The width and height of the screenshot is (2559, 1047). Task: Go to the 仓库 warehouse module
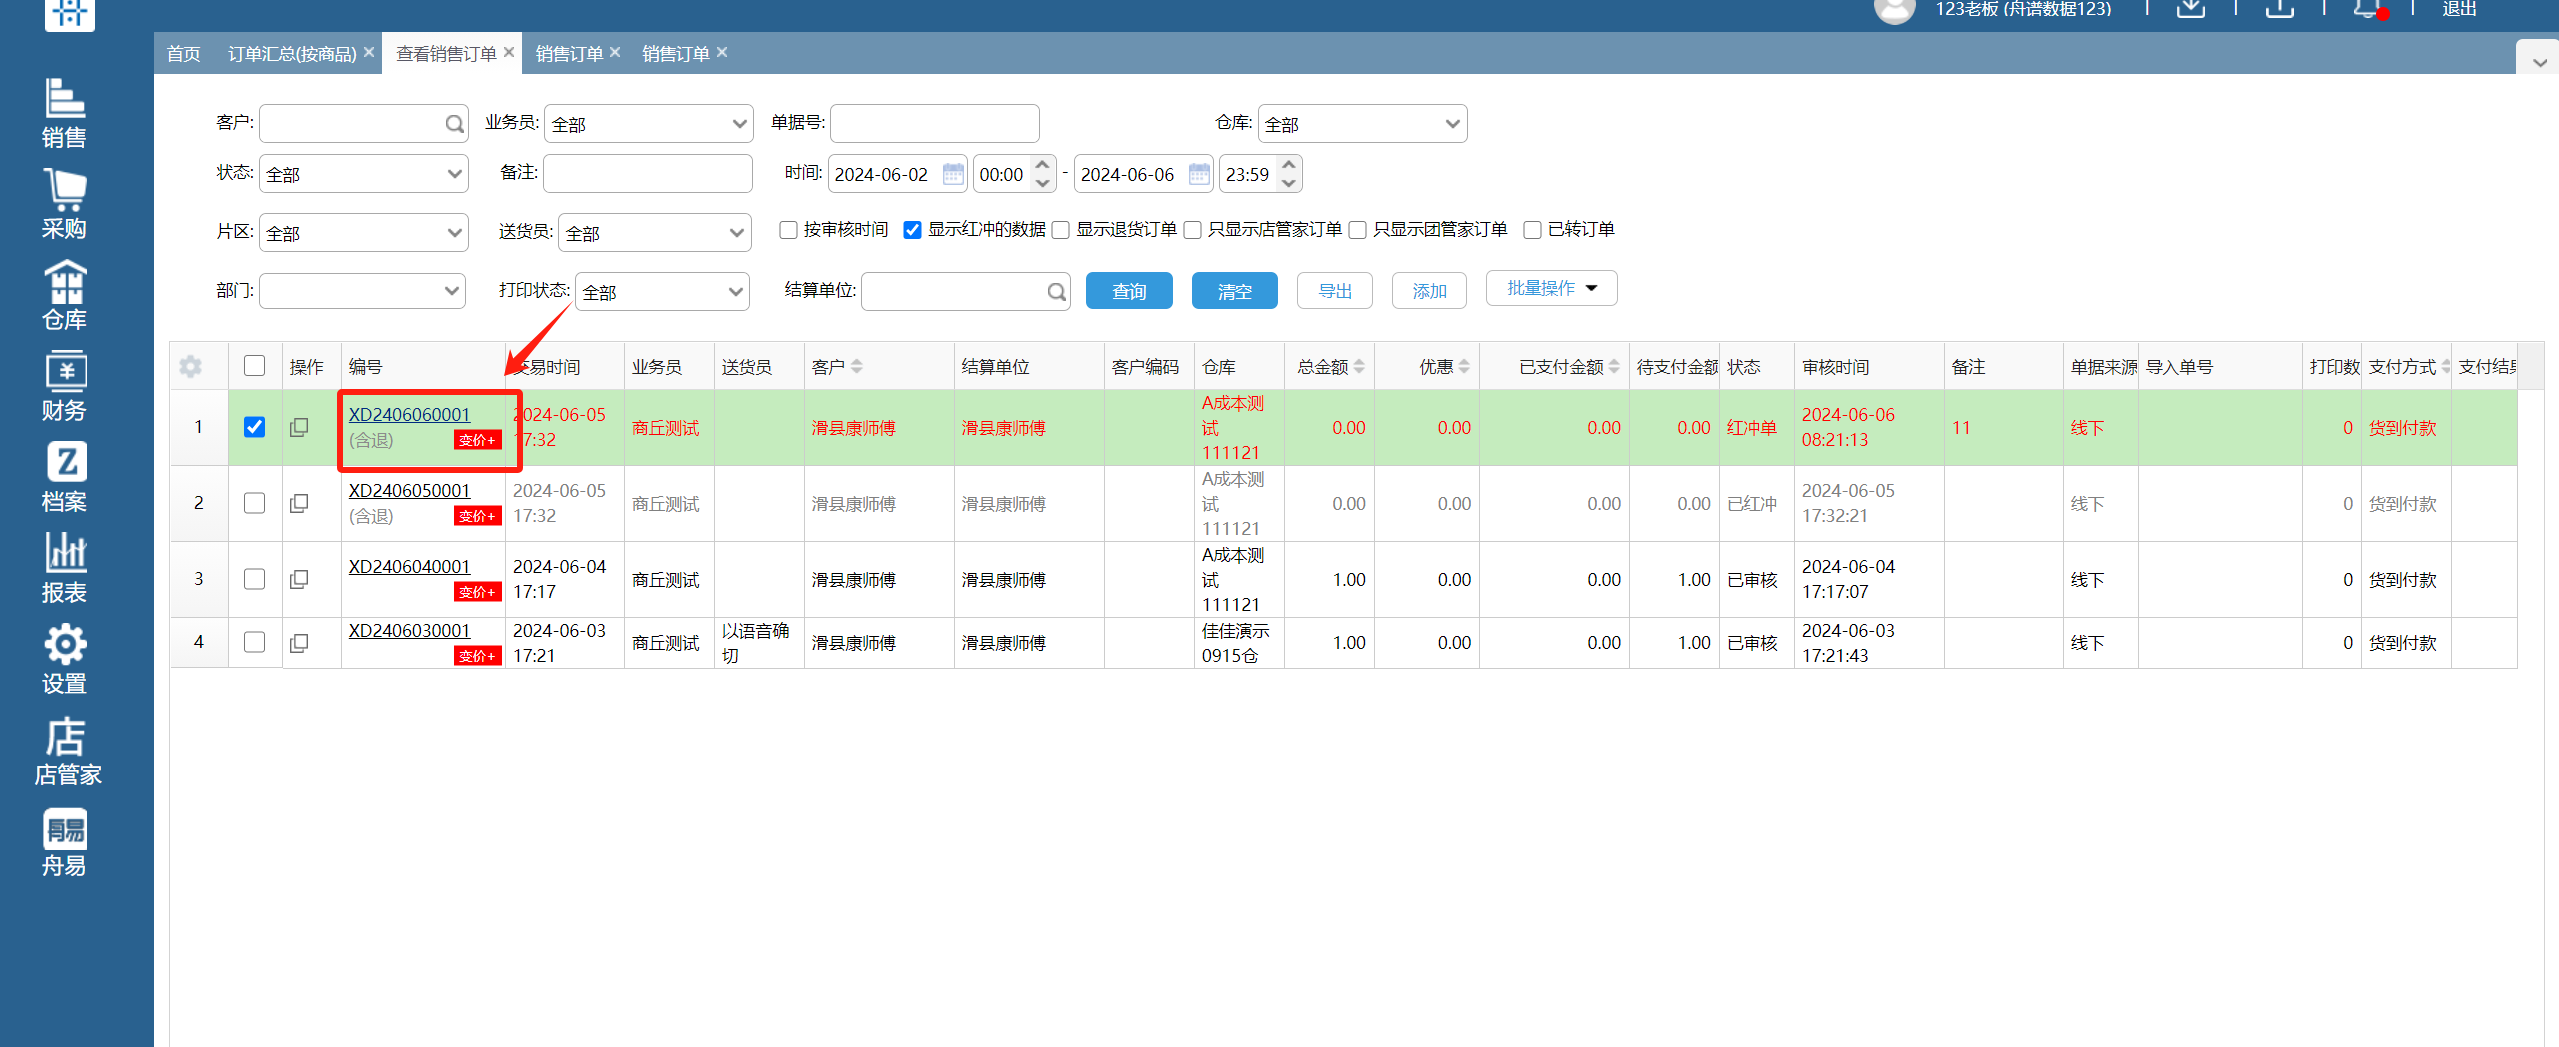[64, 295]
